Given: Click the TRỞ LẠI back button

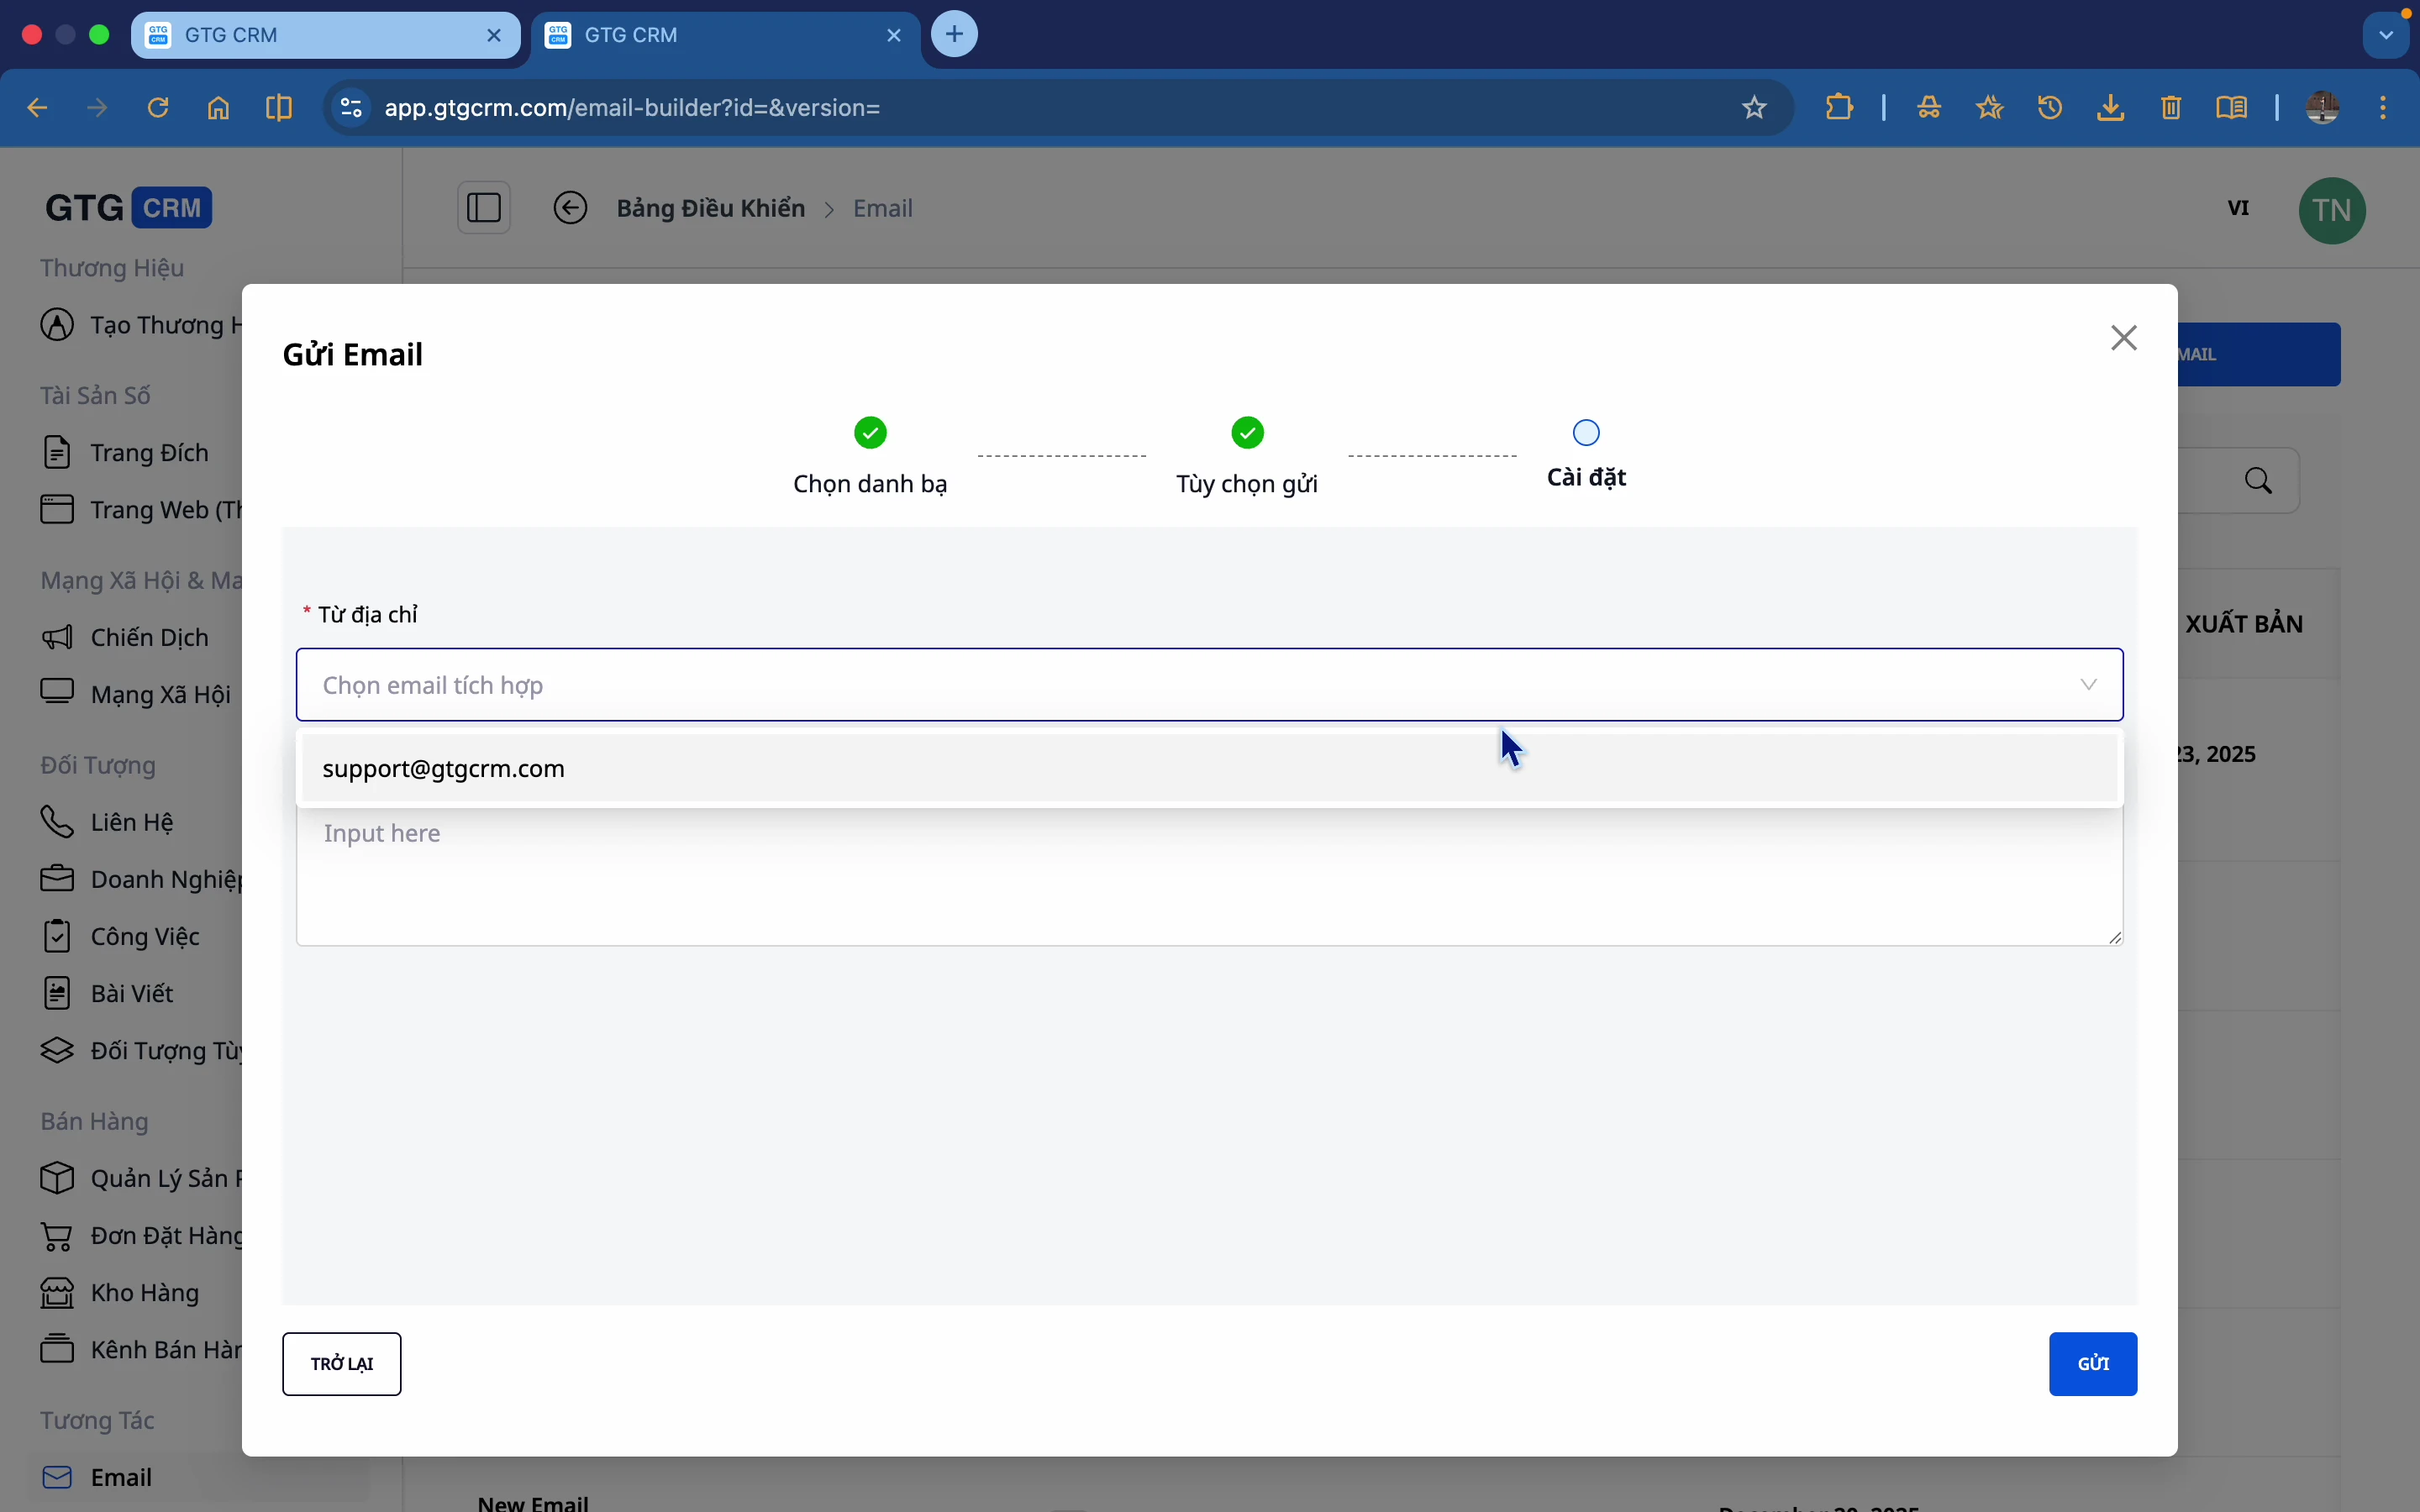Looking at the screenshot, I should click(x=342, y=1363).
